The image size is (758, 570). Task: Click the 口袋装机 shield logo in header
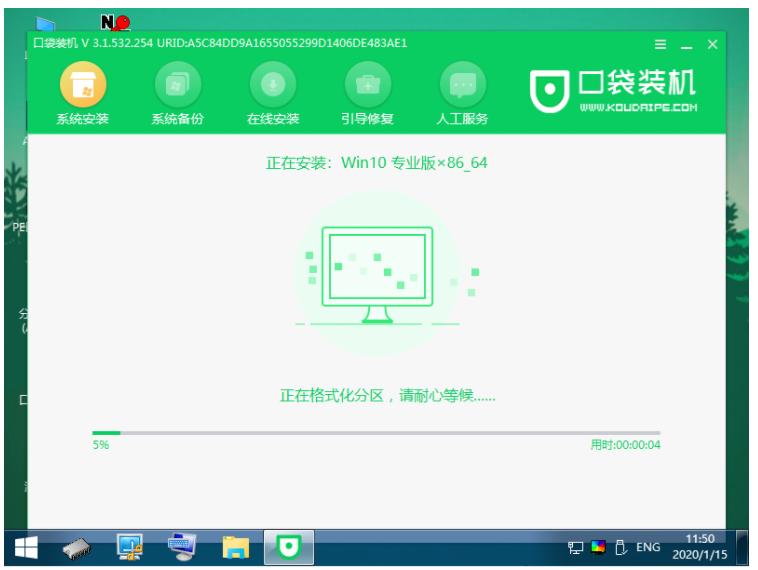[549, 90]
